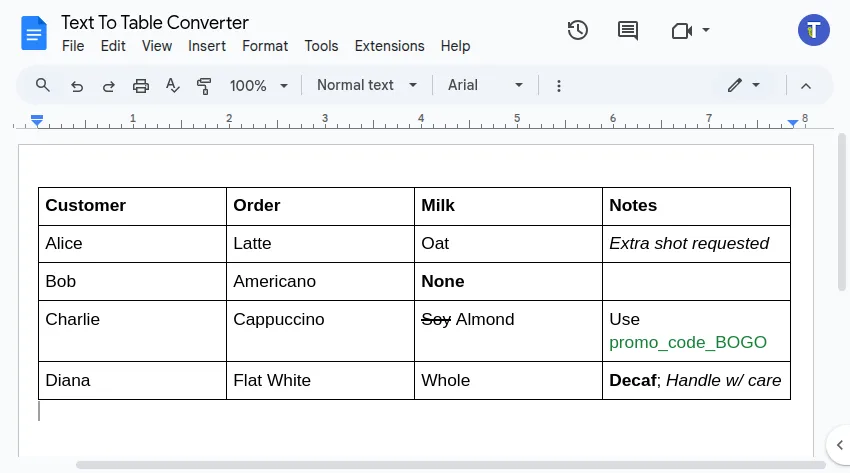This screenshot has width=850, height=473.
Task: Run spelling and grammar check
Action: tap(173, 86)
